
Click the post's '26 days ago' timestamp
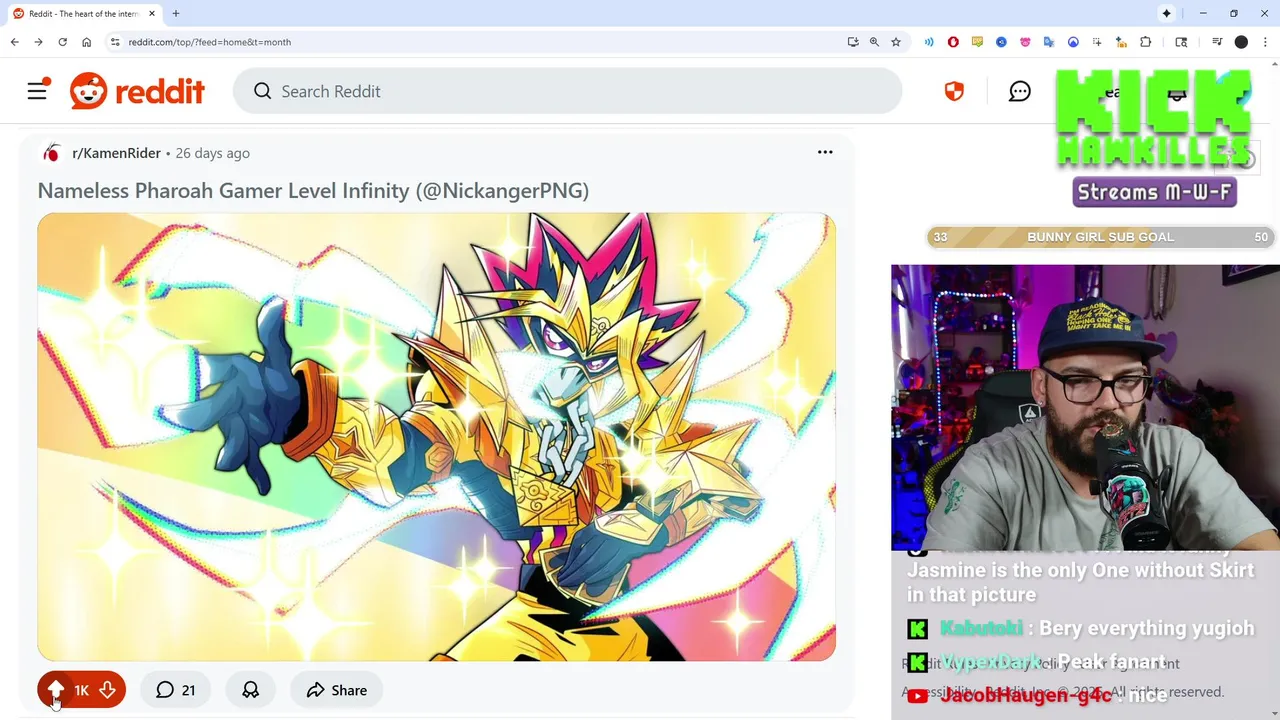click(x=212, y=153)
